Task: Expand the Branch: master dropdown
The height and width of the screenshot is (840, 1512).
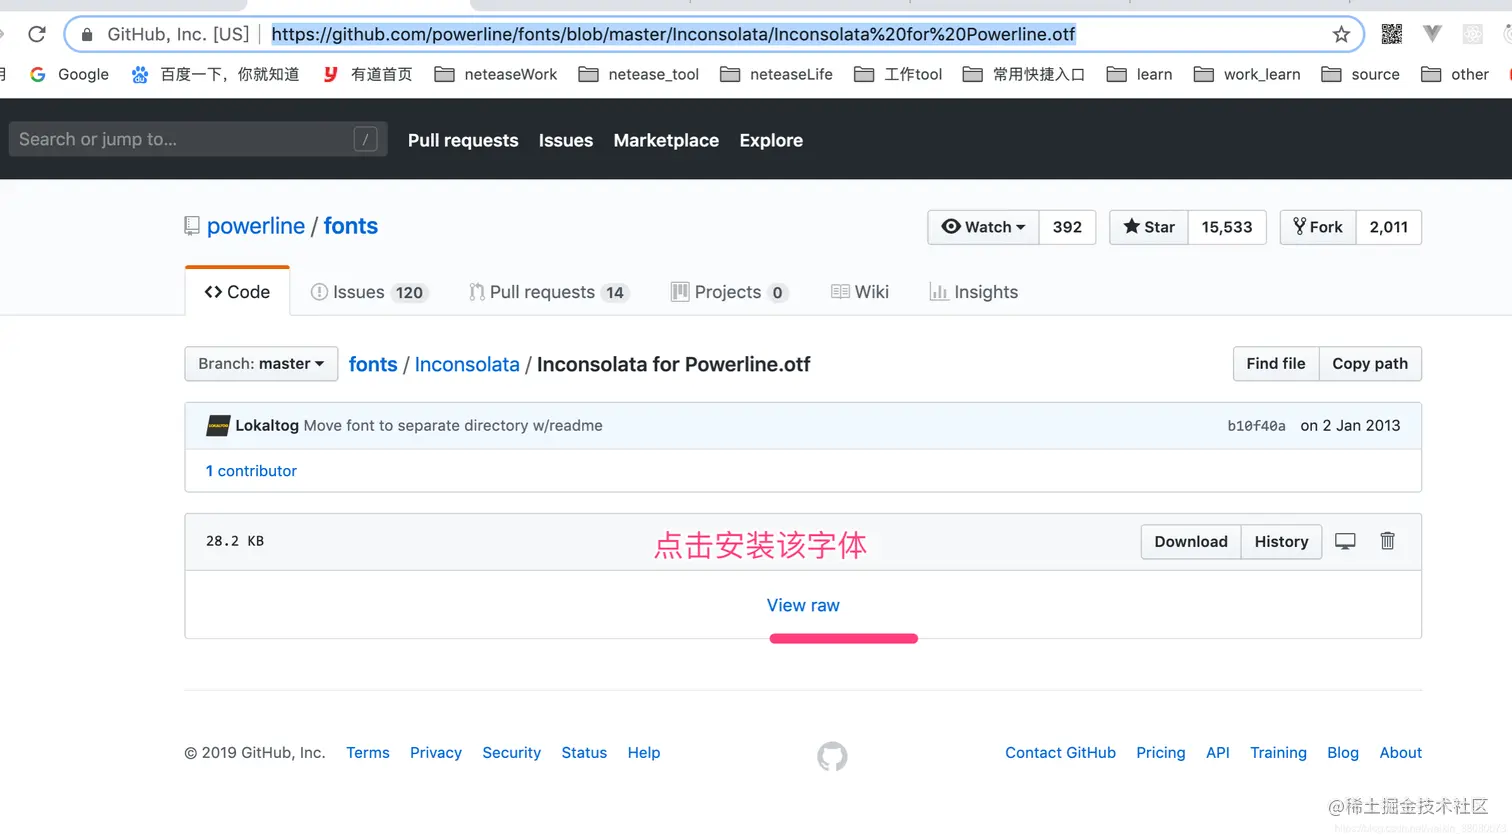Action: pyautogui.click(x=261, y=364)
